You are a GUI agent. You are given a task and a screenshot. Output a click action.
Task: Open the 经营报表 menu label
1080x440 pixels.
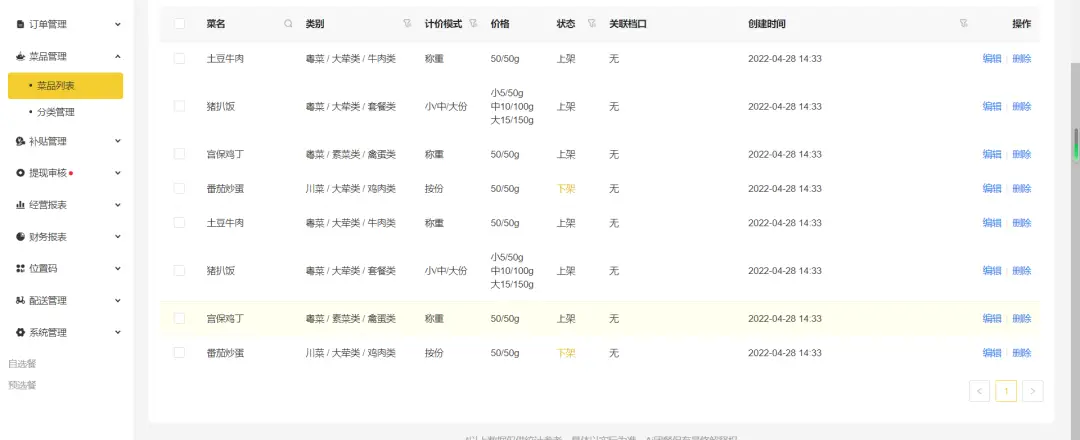pos(48,205)
